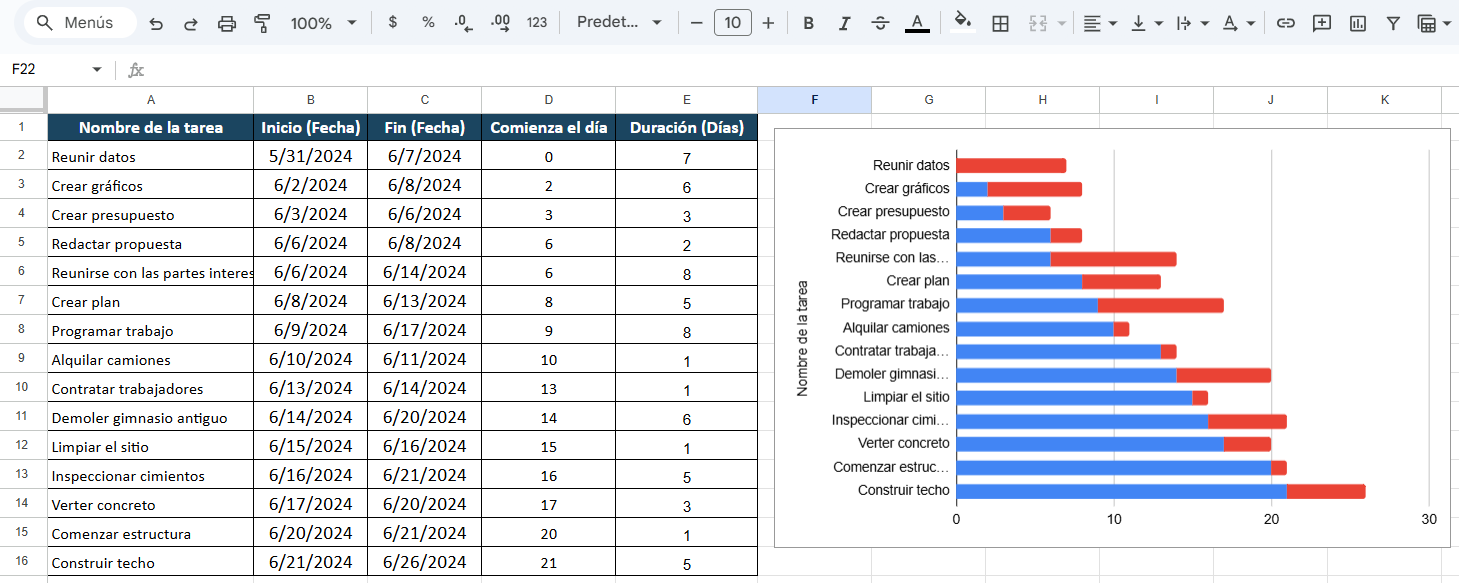Open the borders tool

[x=1000, y=22]
